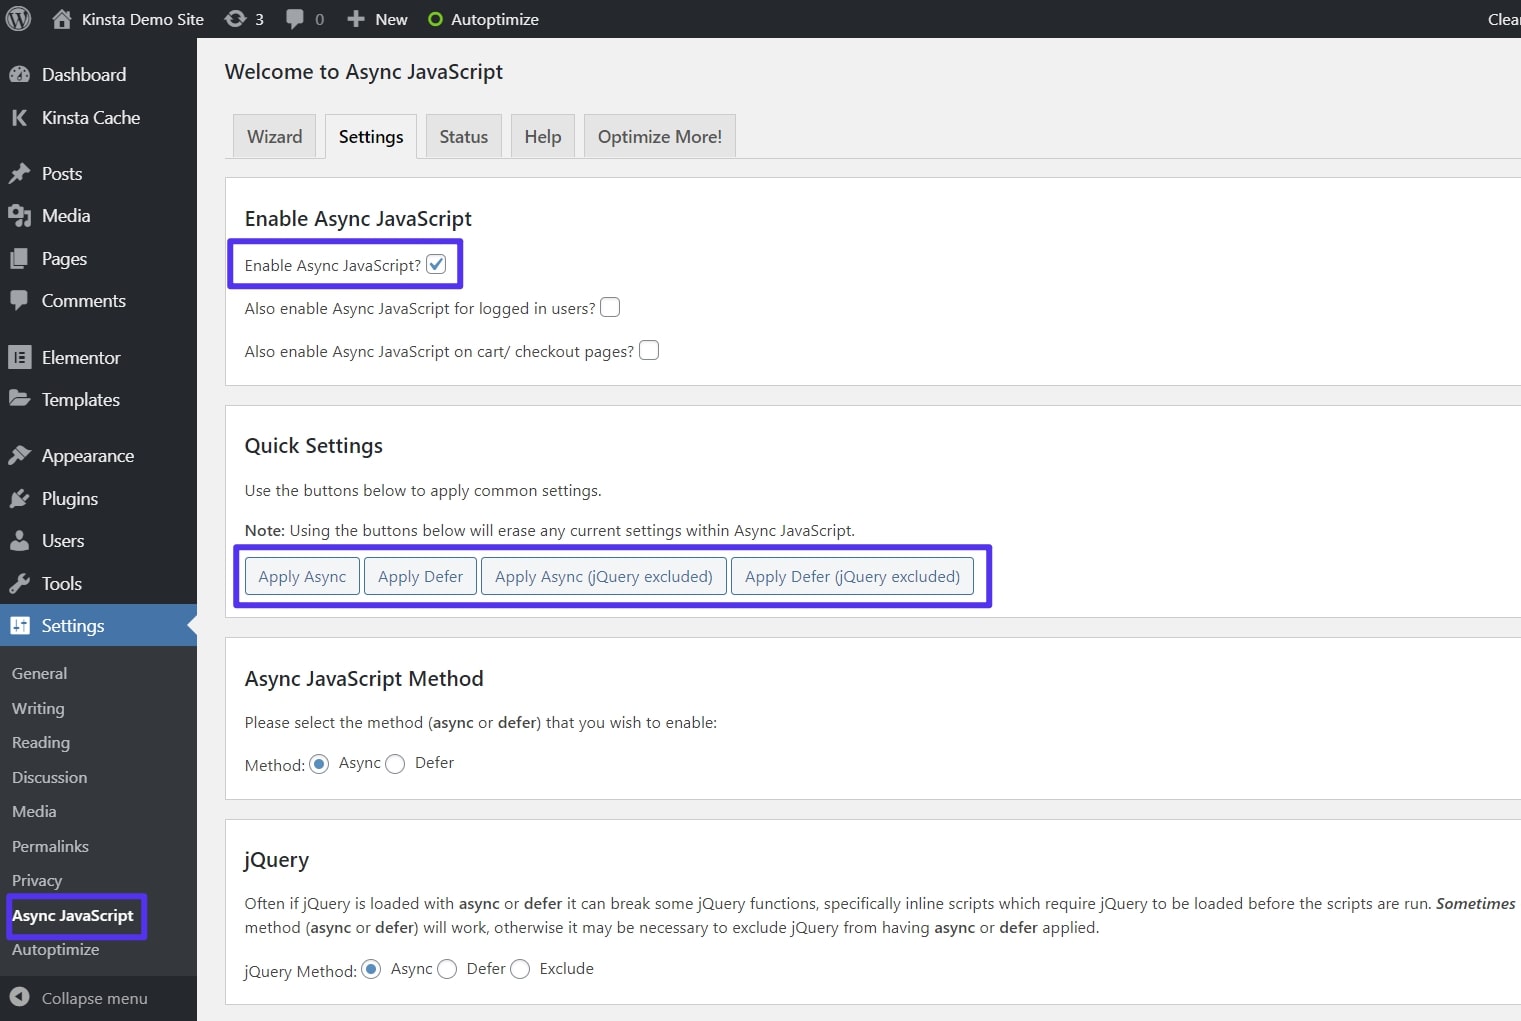The image size is (1521, 1021).
Task: Select Defer as the Async JavaScript Method
Action: click(394, 763)
